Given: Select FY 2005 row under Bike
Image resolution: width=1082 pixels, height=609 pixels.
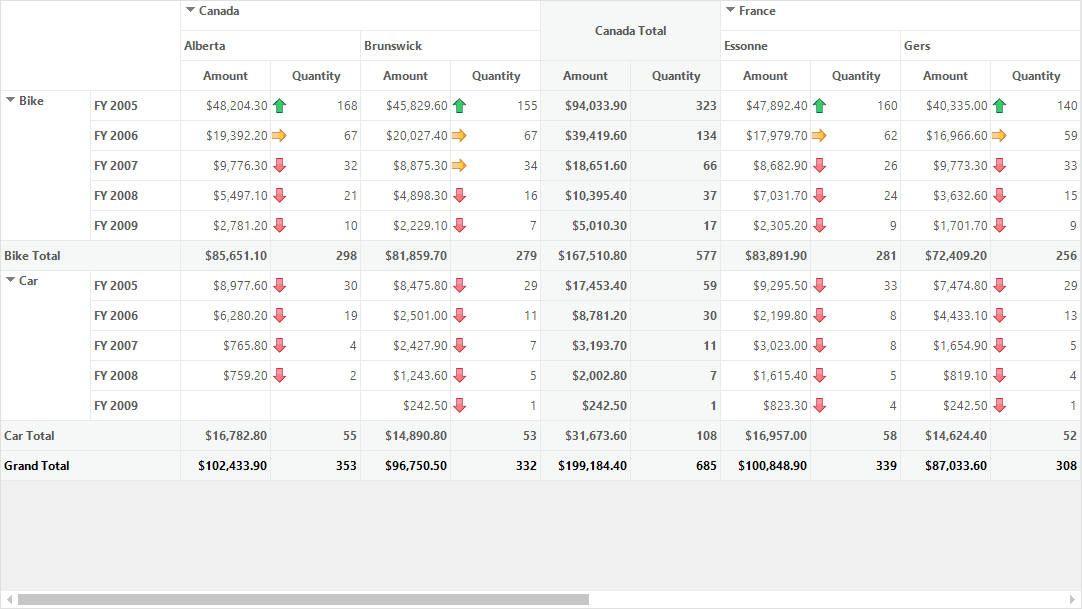Looking at the screenshot, I should tap(135, 106).
